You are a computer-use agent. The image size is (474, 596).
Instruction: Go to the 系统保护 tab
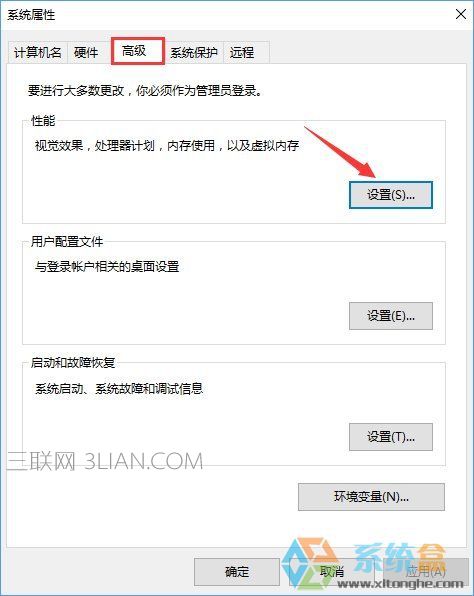pyautogui.click(x=194, y=52)
